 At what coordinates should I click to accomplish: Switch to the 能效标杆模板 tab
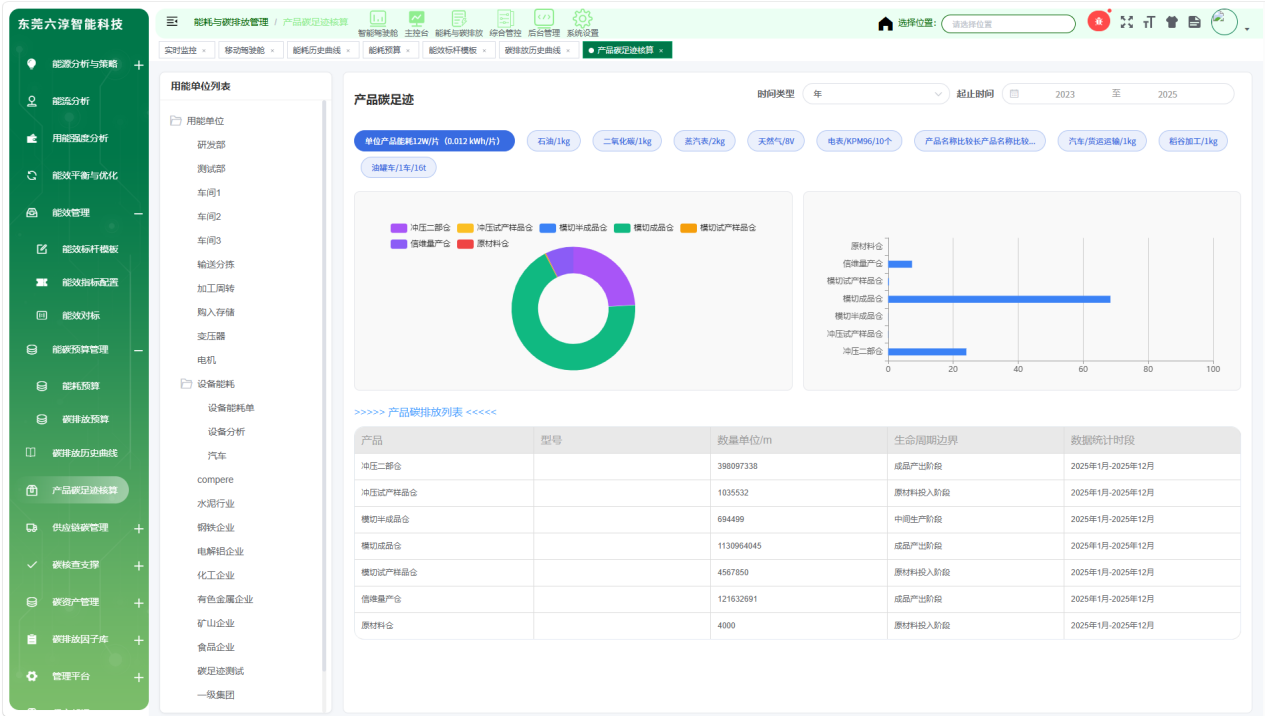coord(458,50)
